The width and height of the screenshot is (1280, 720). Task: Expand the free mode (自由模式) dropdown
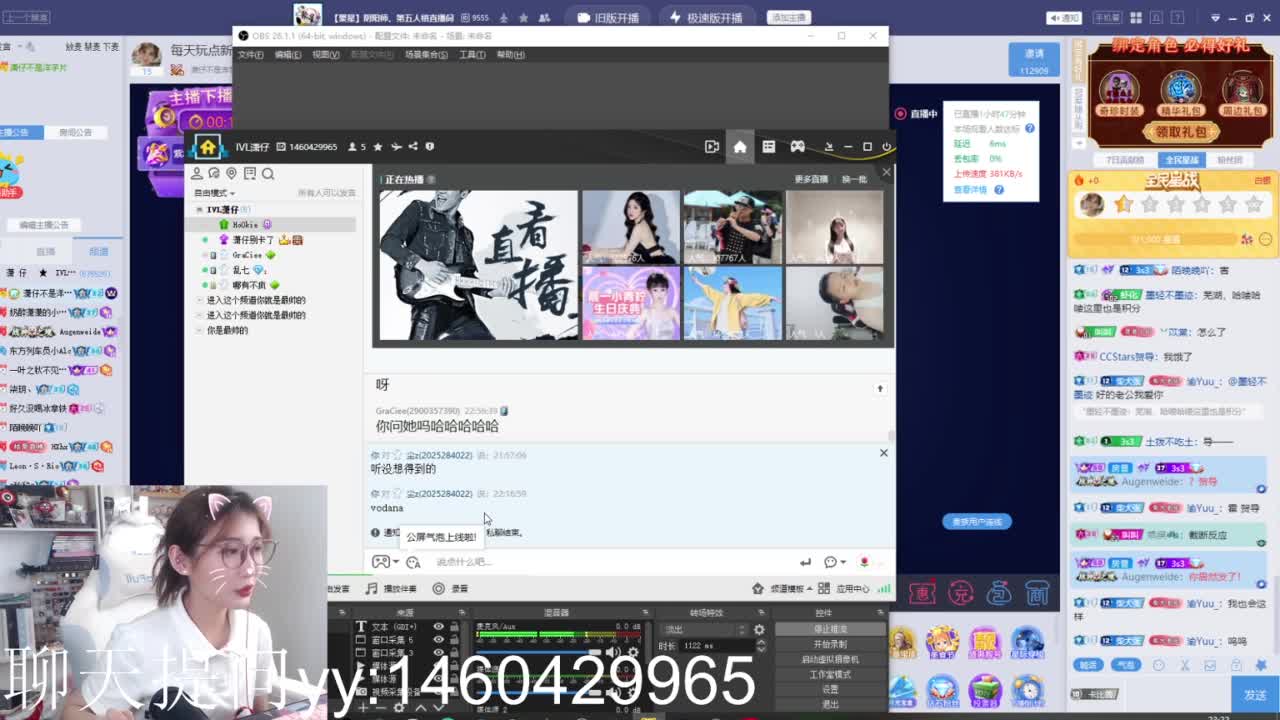215,193
